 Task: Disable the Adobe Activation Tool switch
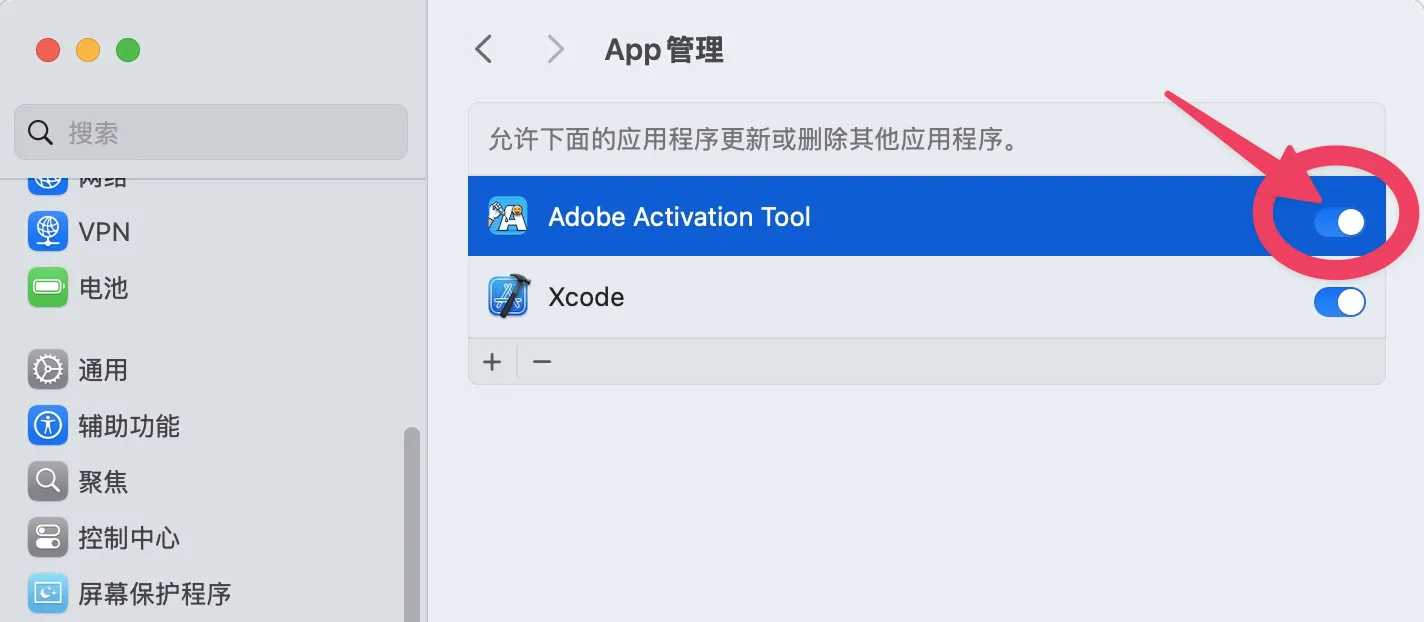1339,222
